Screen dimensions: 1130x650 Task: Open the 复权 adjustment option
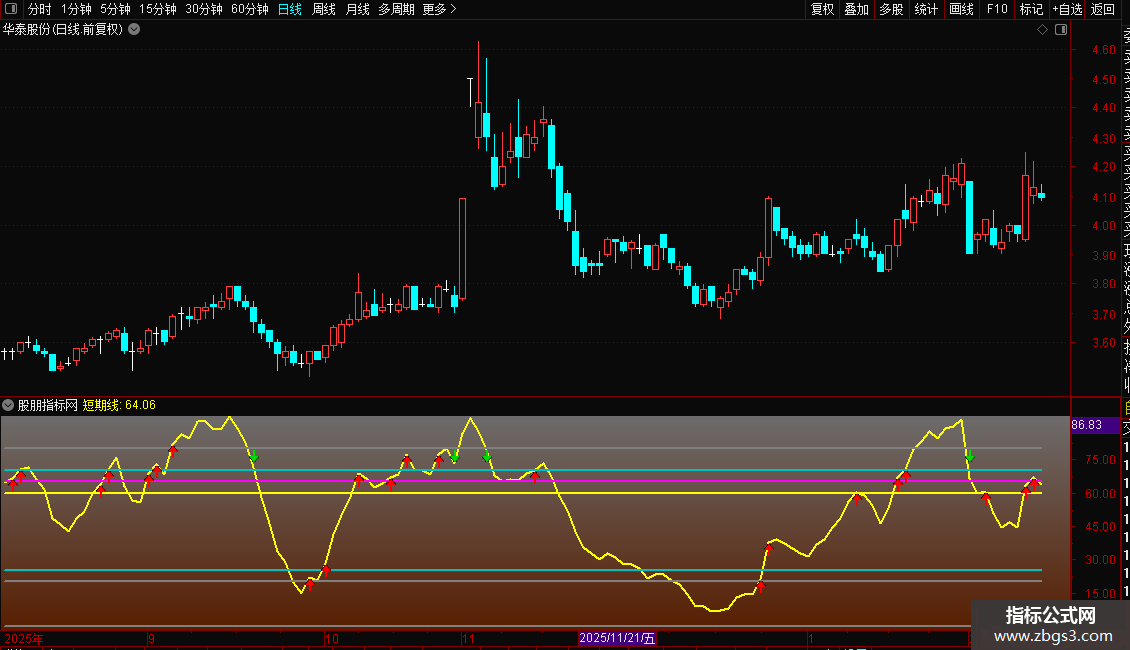coord(822,9)
